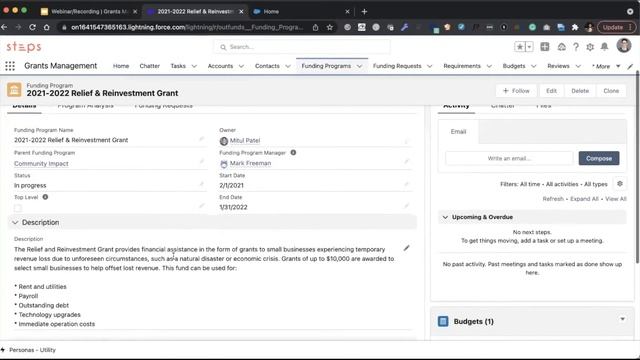Edit the Description field with pencil icon
Image resolution: width=640 pixels, height=360 pixels.
click(406, 248)
